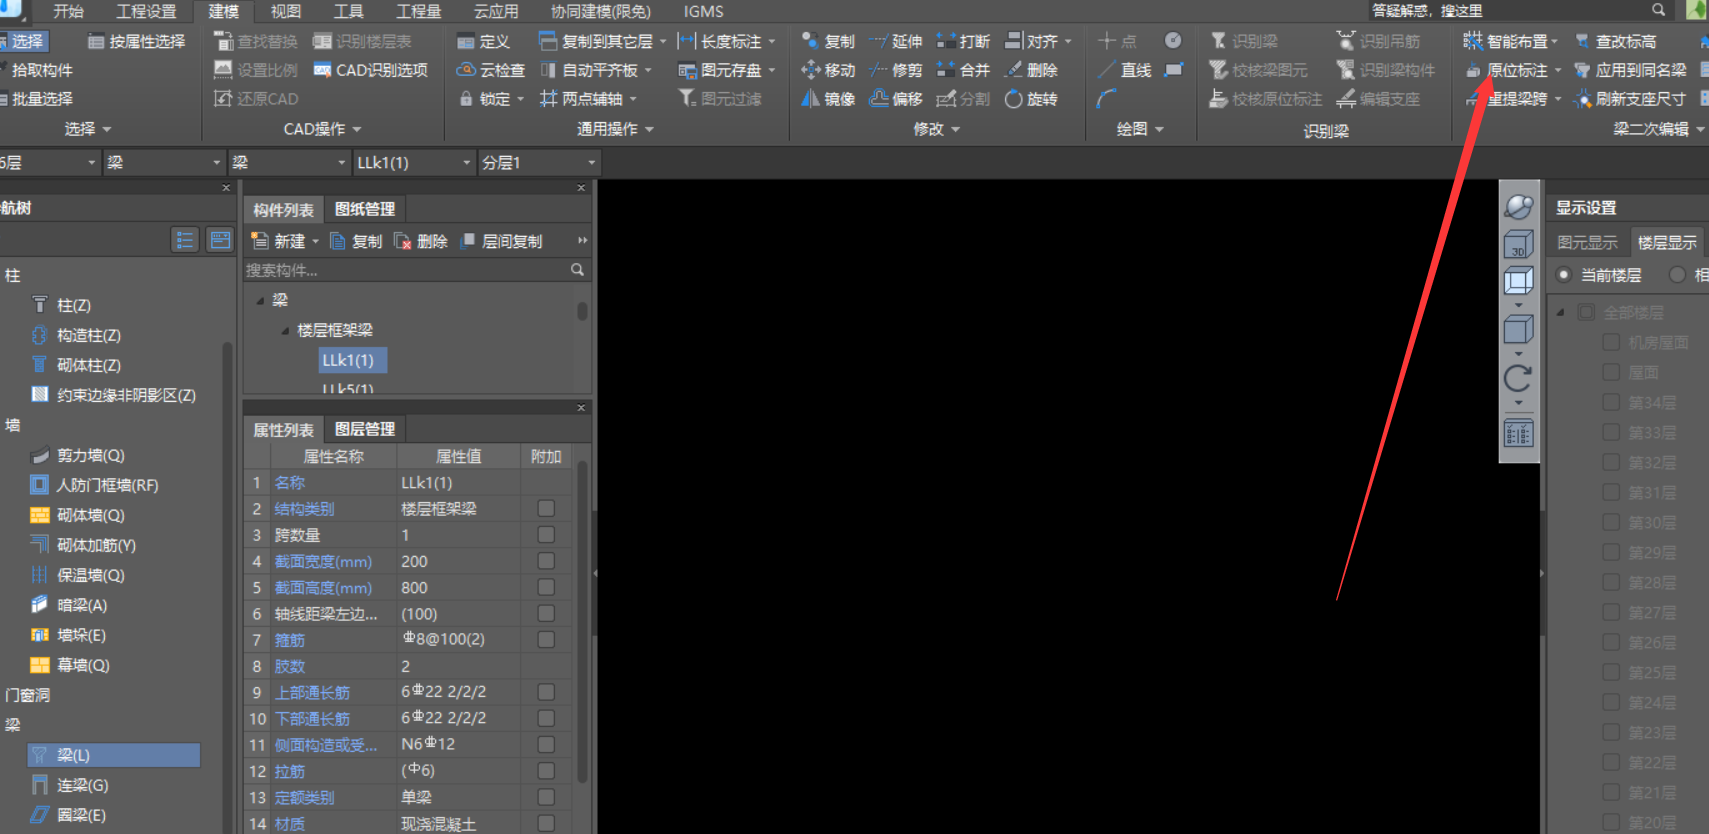The width and height of the screenshot is (1709, 834).
Task: Click the 图元存盘 save element tool
Action: [726, 70]
